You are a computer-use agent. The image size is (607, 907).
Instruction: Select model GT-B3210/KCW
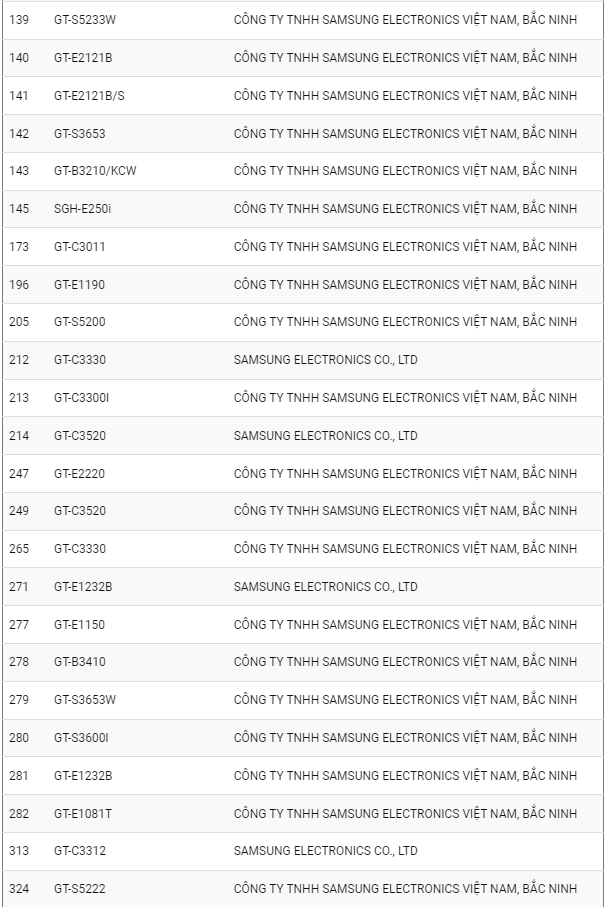pyautogui.click(x=95, y=171)
